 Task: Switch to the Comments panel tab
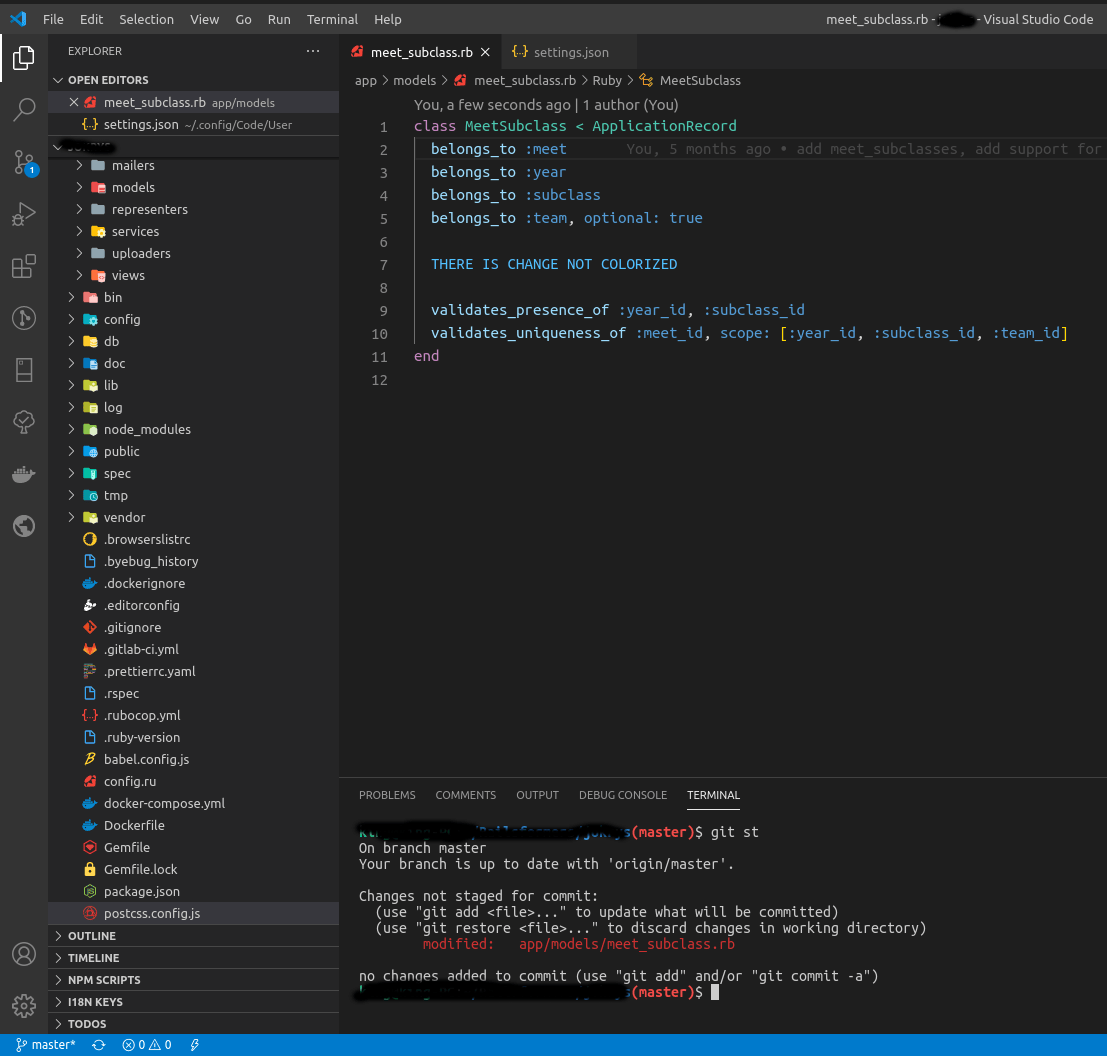pyautogui.click(x=465, y=795)
